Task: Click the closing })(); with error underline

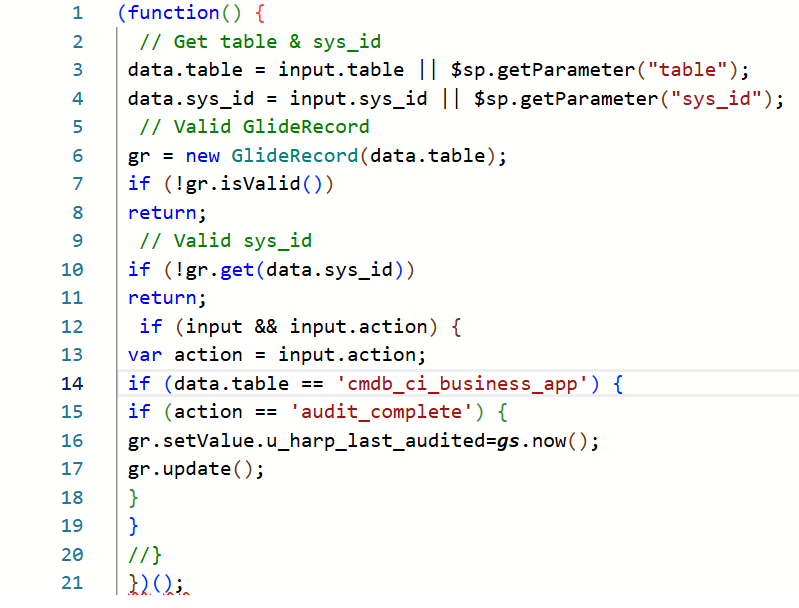Action: coord(156,583)
